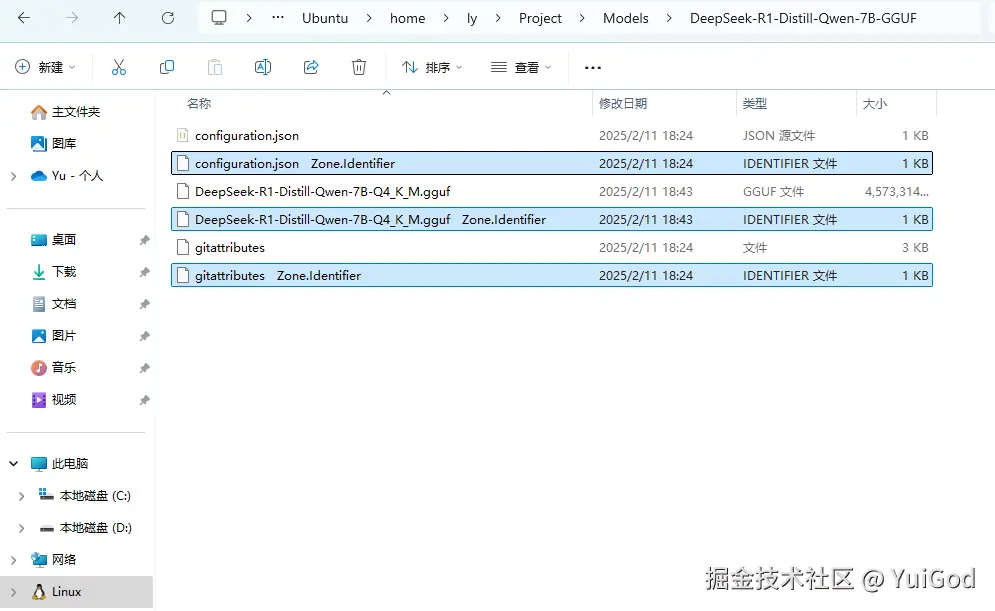The width and height of the screenshot is (995, 611).
Task: Navigate to Project in the breadcrumb
Action: click(x=540, y=18)
